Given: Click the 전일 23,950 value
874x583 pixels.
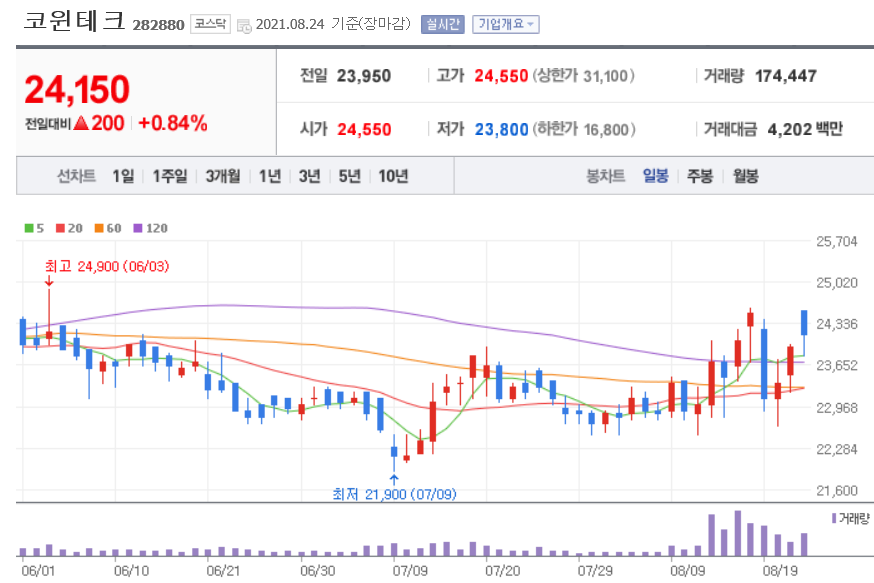Looking at the screenshot, I should pyautogui.click(x=364, y=76).
